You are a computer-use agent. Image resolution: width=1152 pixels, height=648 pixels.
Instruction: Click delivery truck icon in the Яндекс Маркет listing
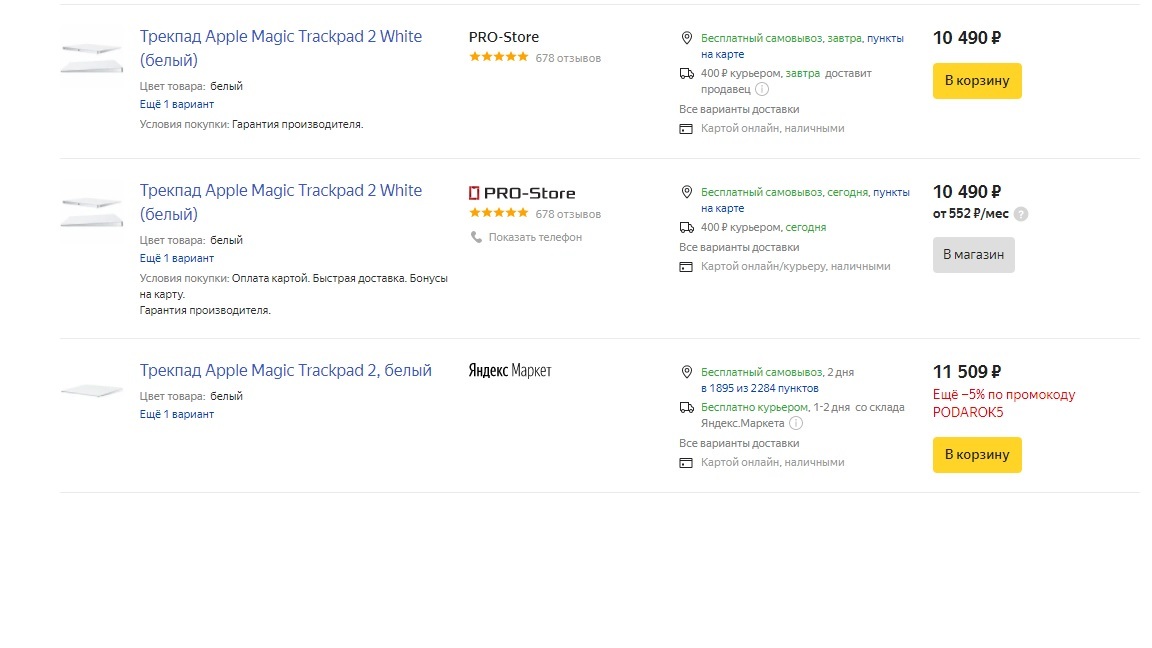pyautogui.click(x=686, y=407)
